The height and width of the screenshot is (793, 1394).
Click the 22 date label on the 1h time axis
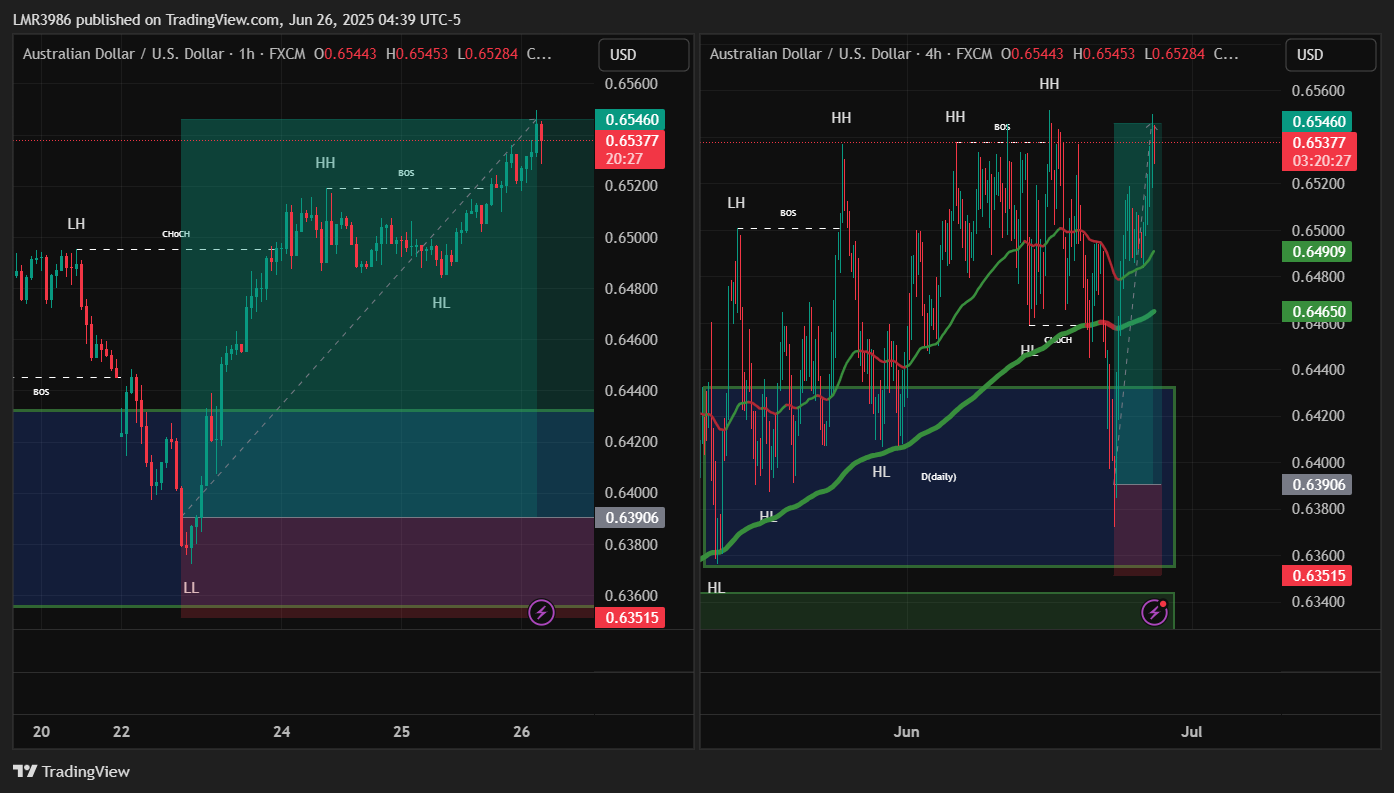coord(122,732)
